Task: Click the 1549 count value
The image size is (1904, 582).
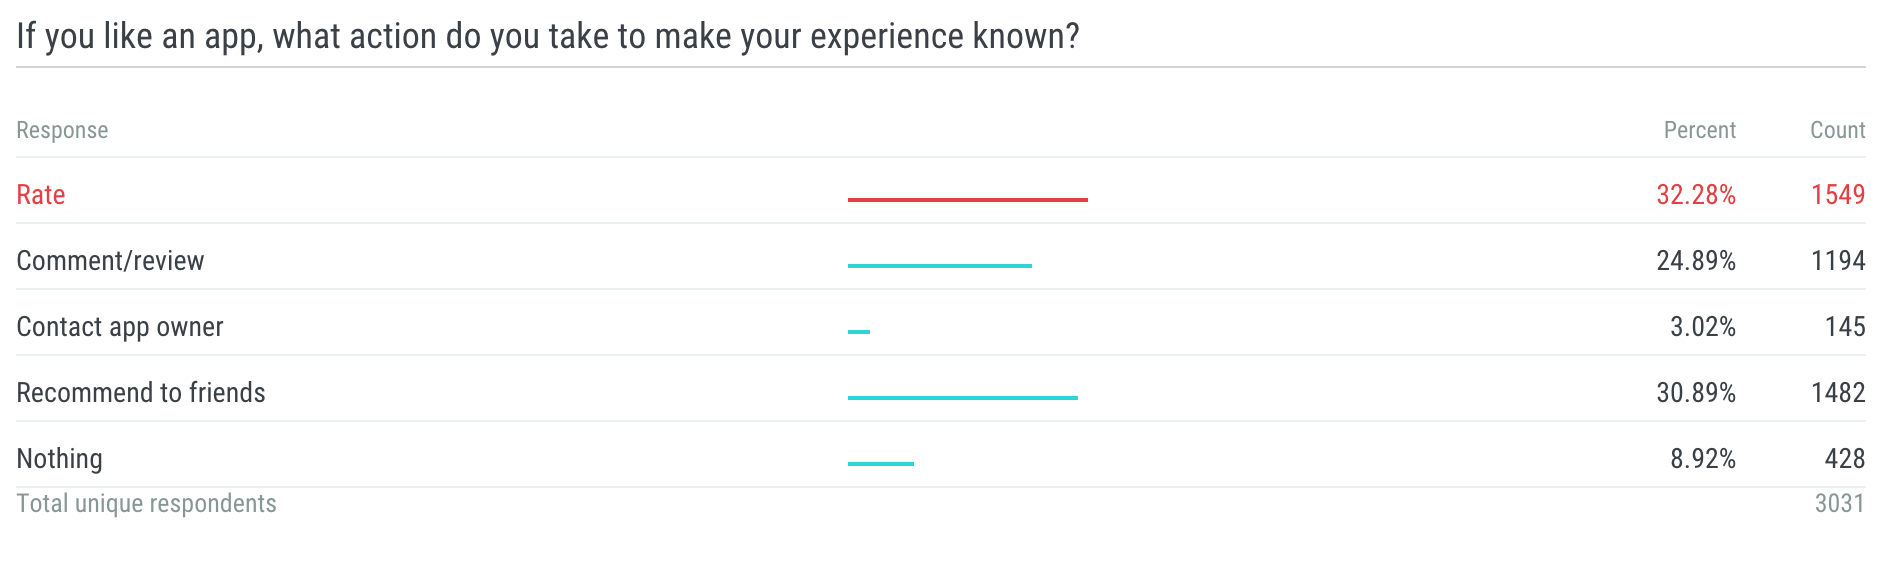Action: click(x=1838, y=195)
